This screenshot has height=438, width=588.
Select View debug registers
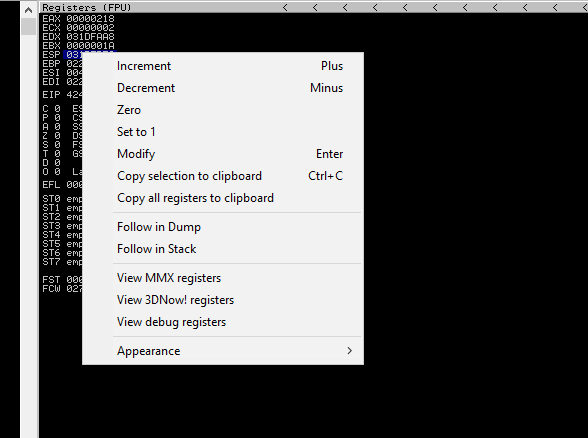(x=223, y=322)
